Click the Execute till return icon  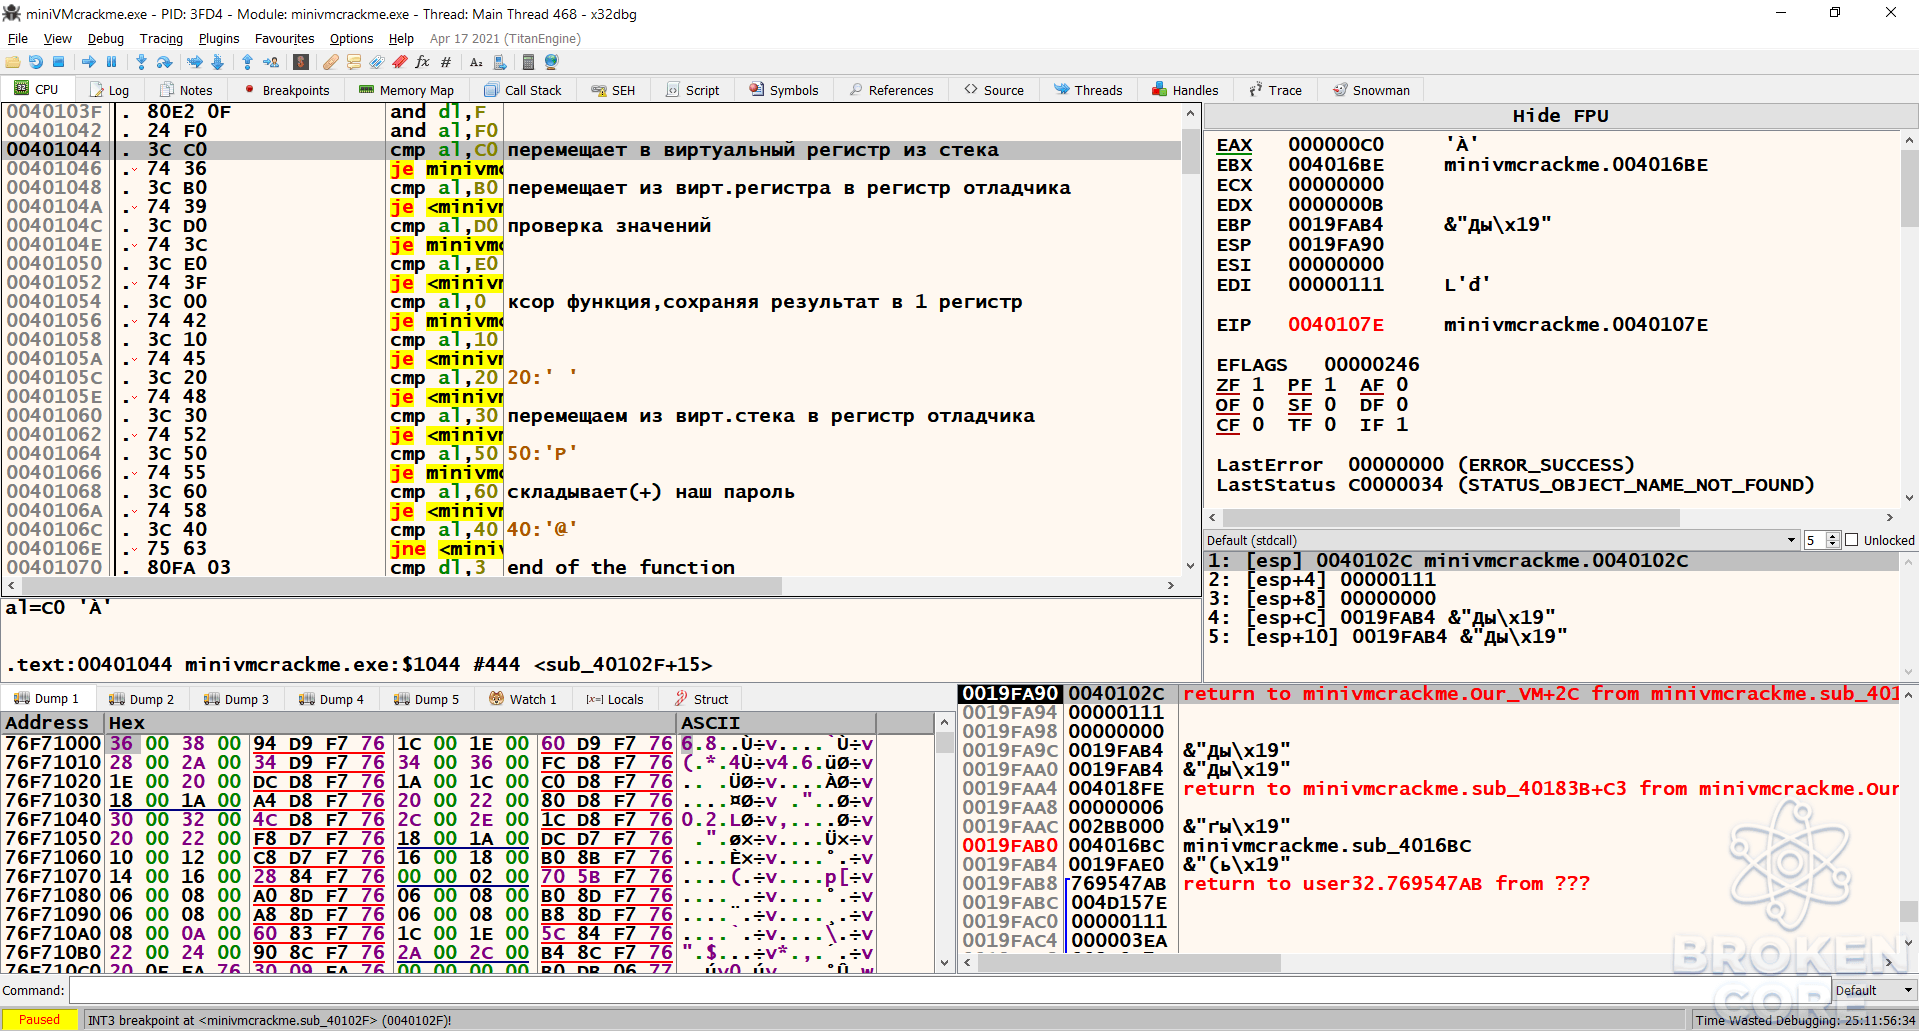247,62
